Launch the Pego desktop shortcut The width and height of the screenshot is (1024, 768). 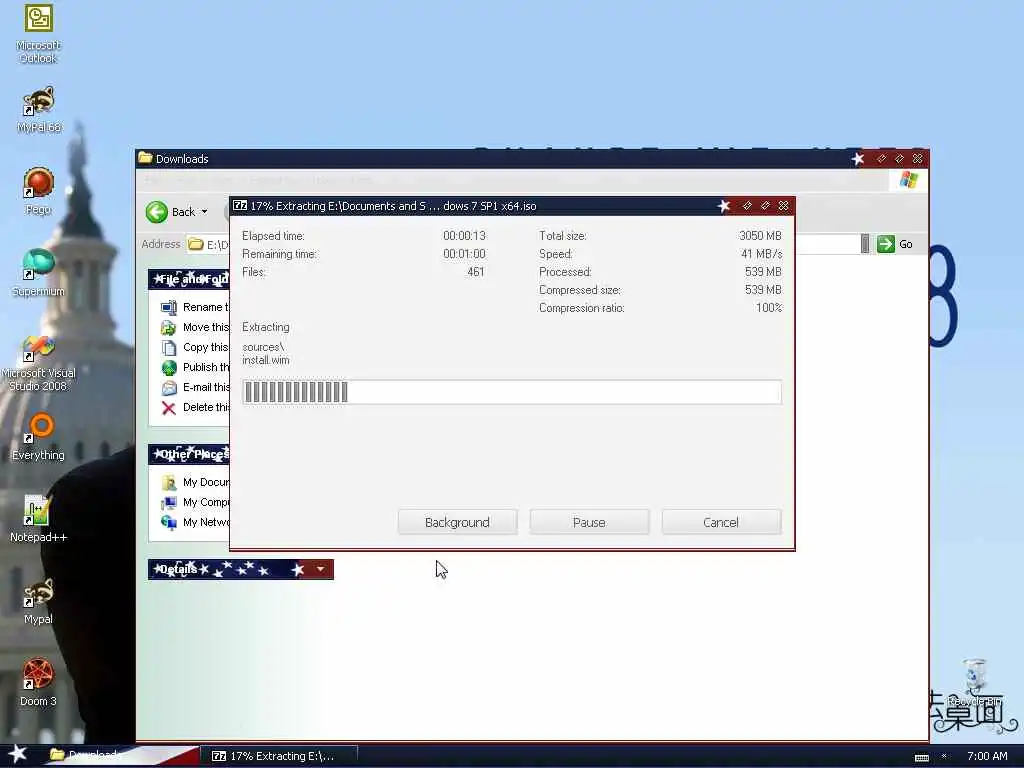39,191
